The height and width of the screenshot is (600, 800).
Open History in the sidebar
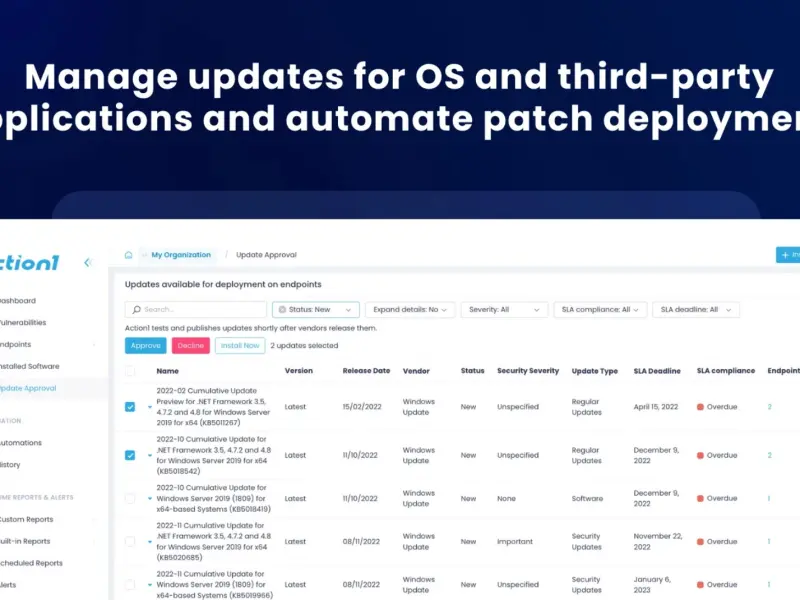click(10, 465)
